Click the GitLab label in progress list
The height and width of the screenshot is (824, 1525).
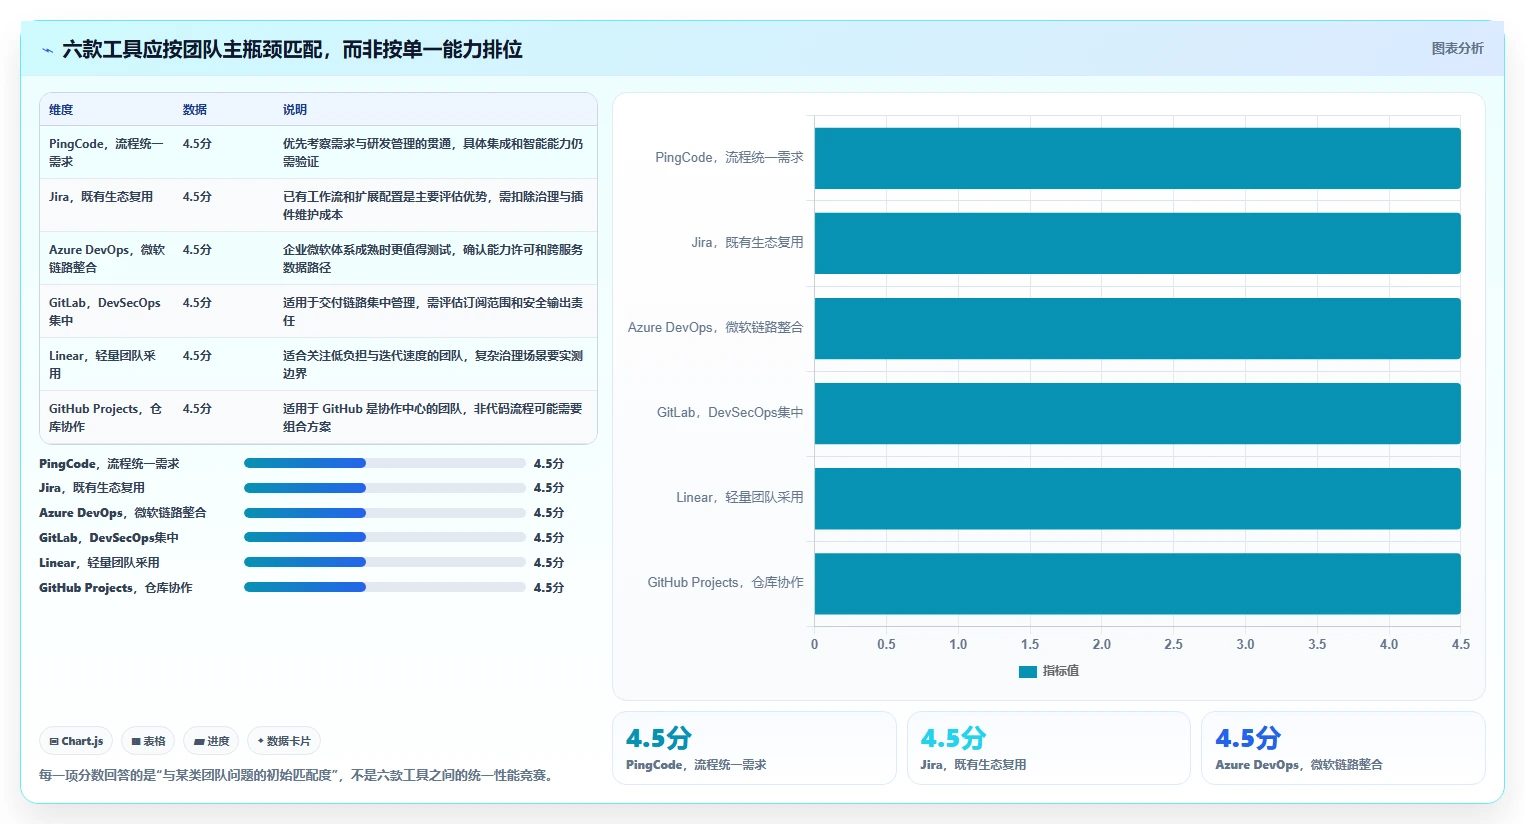click(109, 537)
